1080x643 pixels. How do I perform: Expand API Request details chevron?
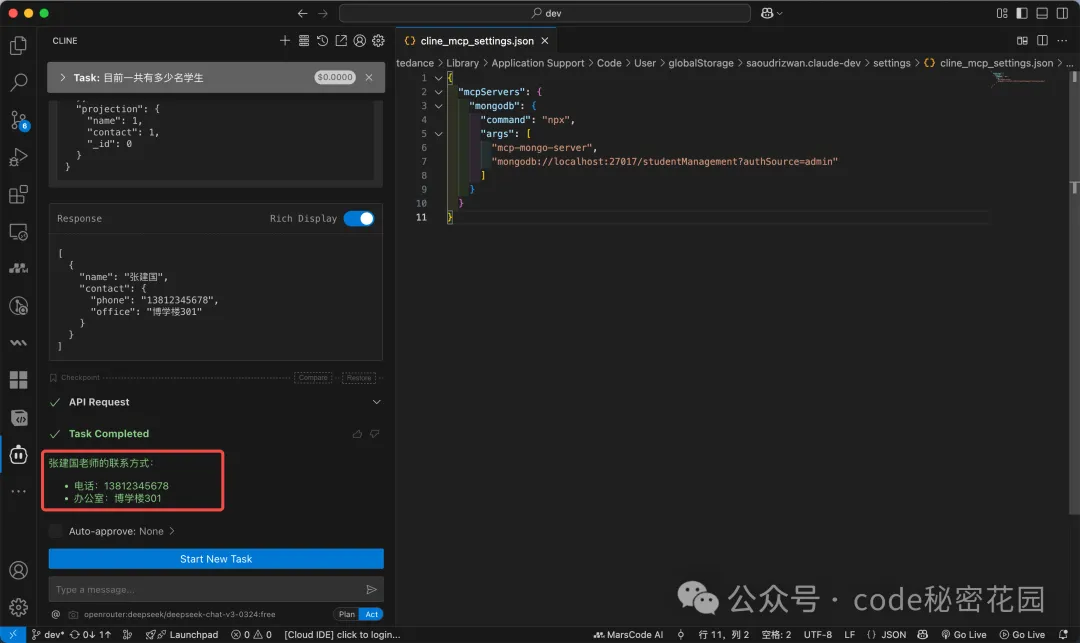point(376,402)
